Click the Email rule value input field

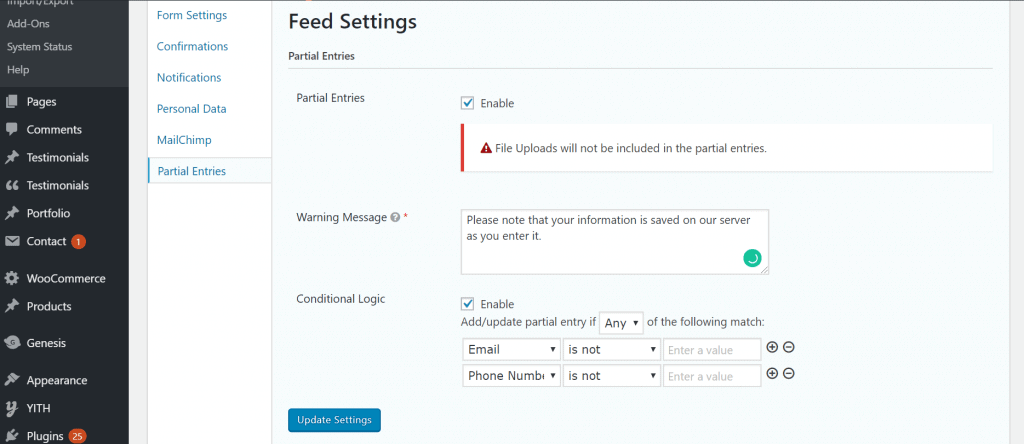coord(712,349)
